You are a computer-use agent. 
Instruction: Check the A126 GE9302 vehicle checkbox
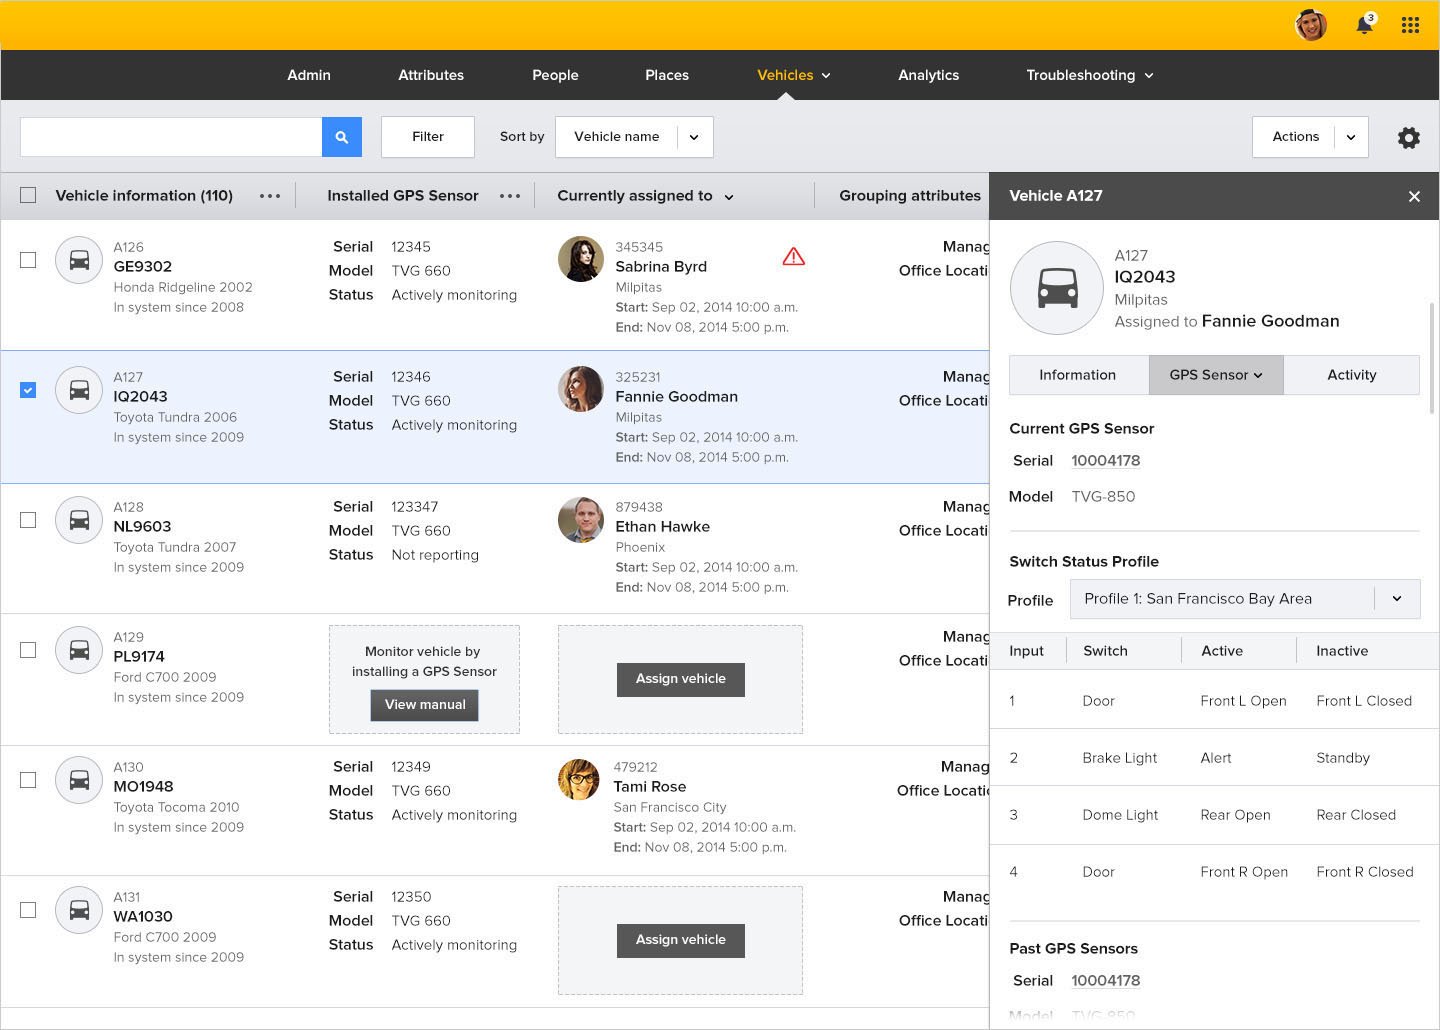pyautogui.click(x=28, y=260)
